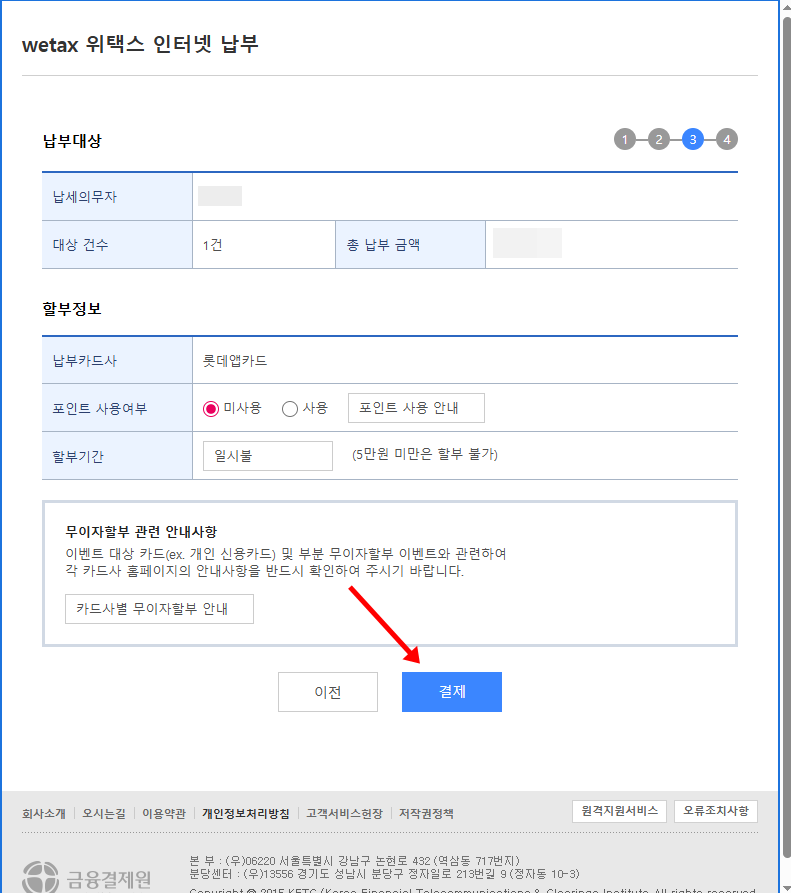
Task: Click the 1건 count value
Action: point(212,245)
